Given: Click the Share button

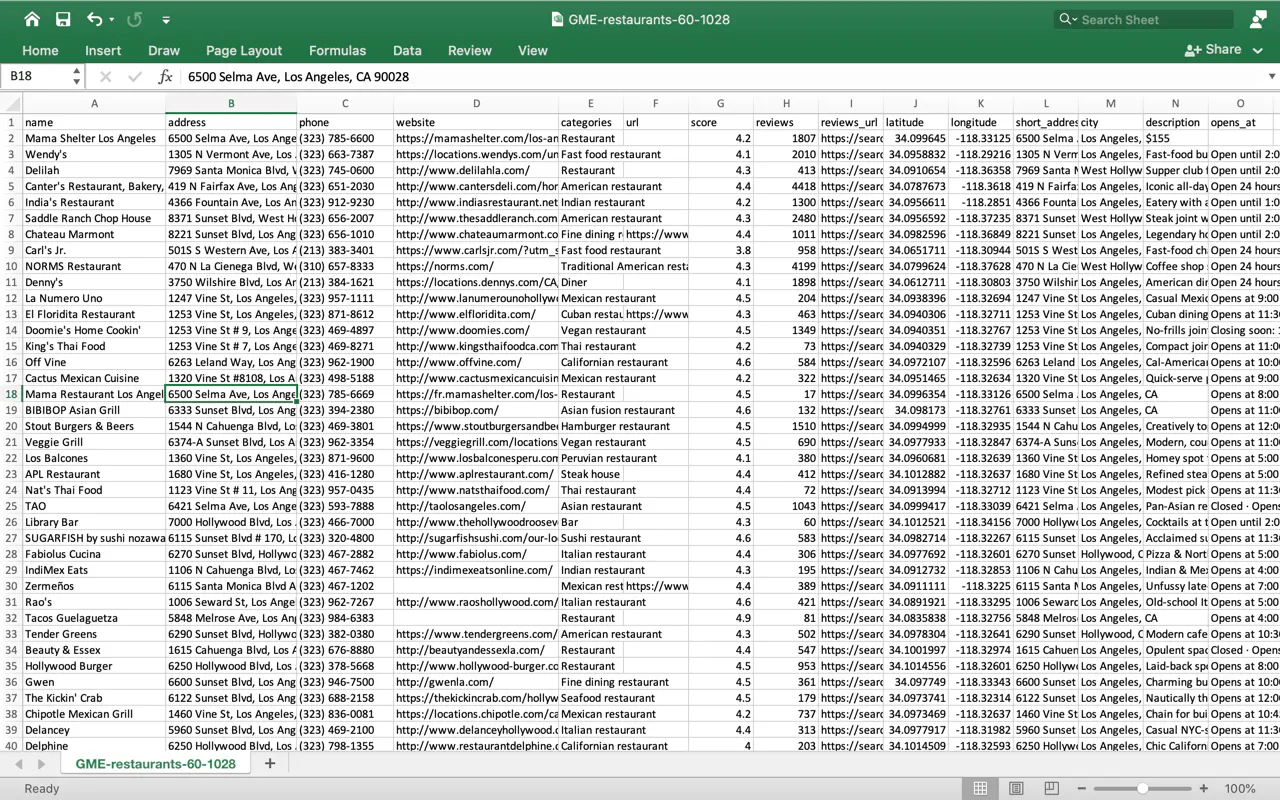Looking at the screenshot, I should coord(1212,50).
